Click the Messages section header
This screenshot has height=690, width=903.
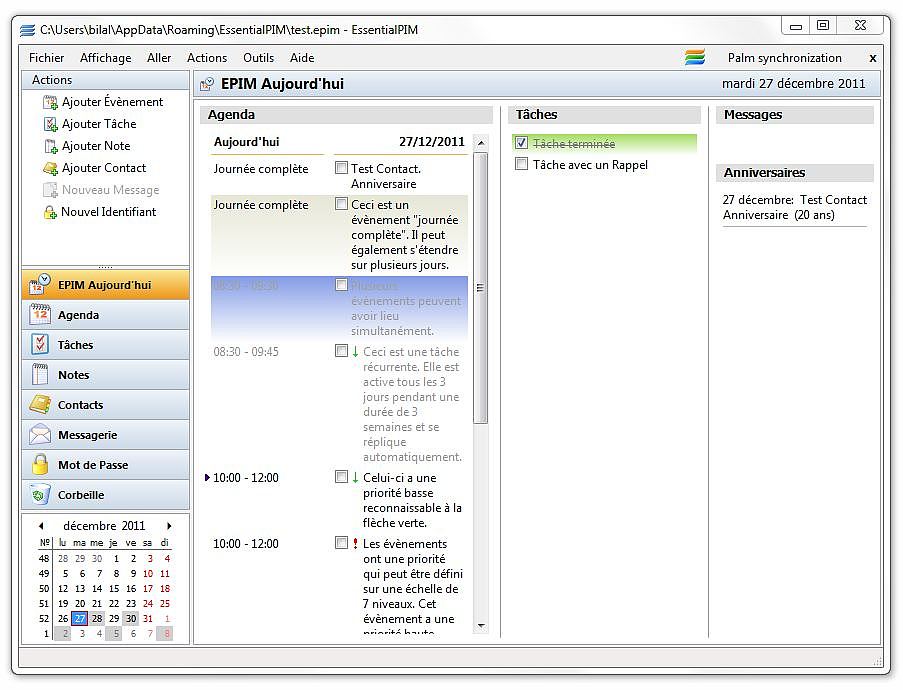(795, 115)
